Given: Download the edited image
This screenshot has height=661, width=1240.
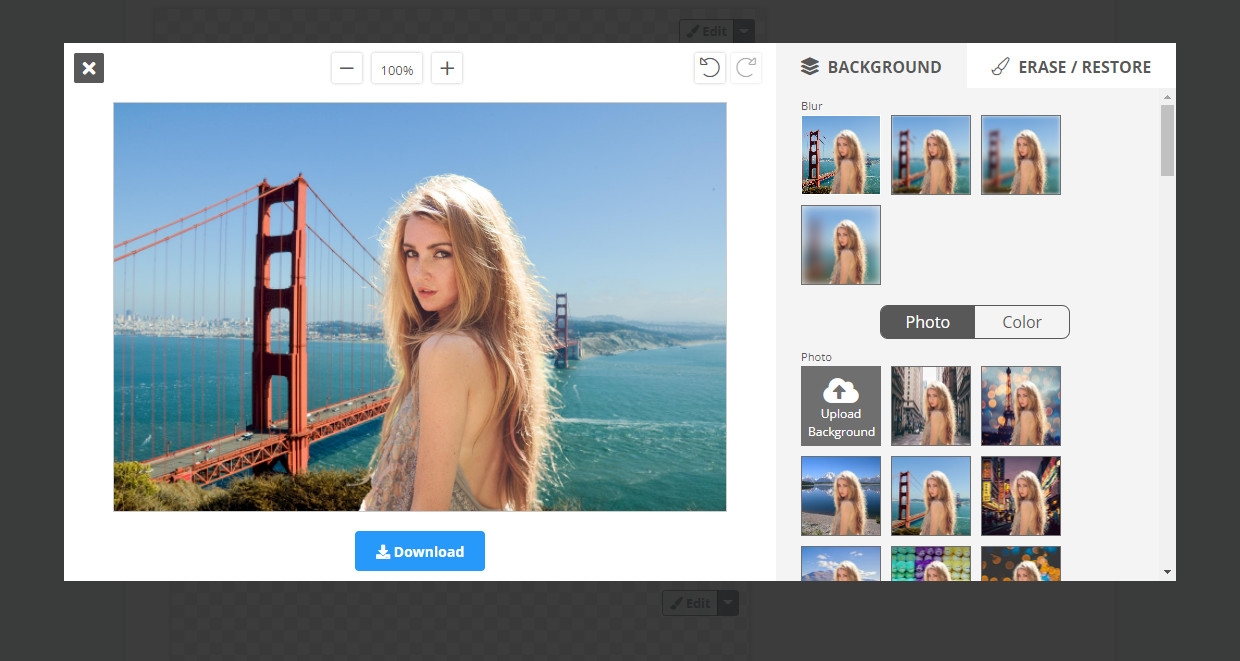Looking at the screenshot, I should click(420, 551).
